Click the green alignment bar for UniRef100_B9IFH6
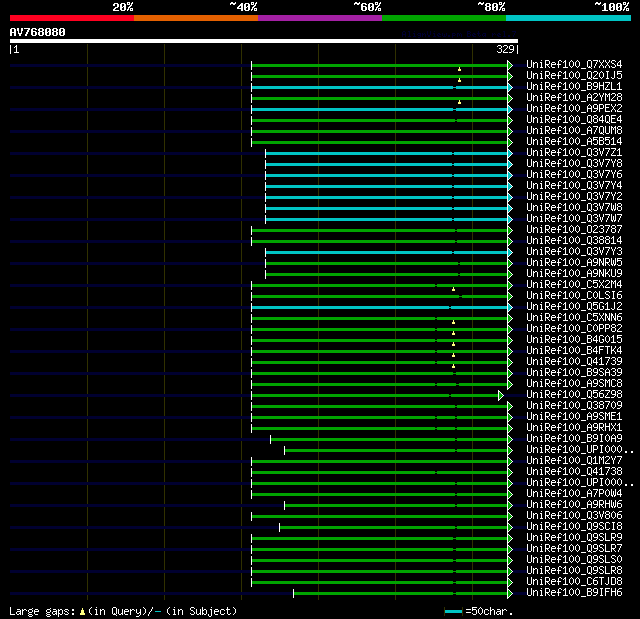 [400, 593]
